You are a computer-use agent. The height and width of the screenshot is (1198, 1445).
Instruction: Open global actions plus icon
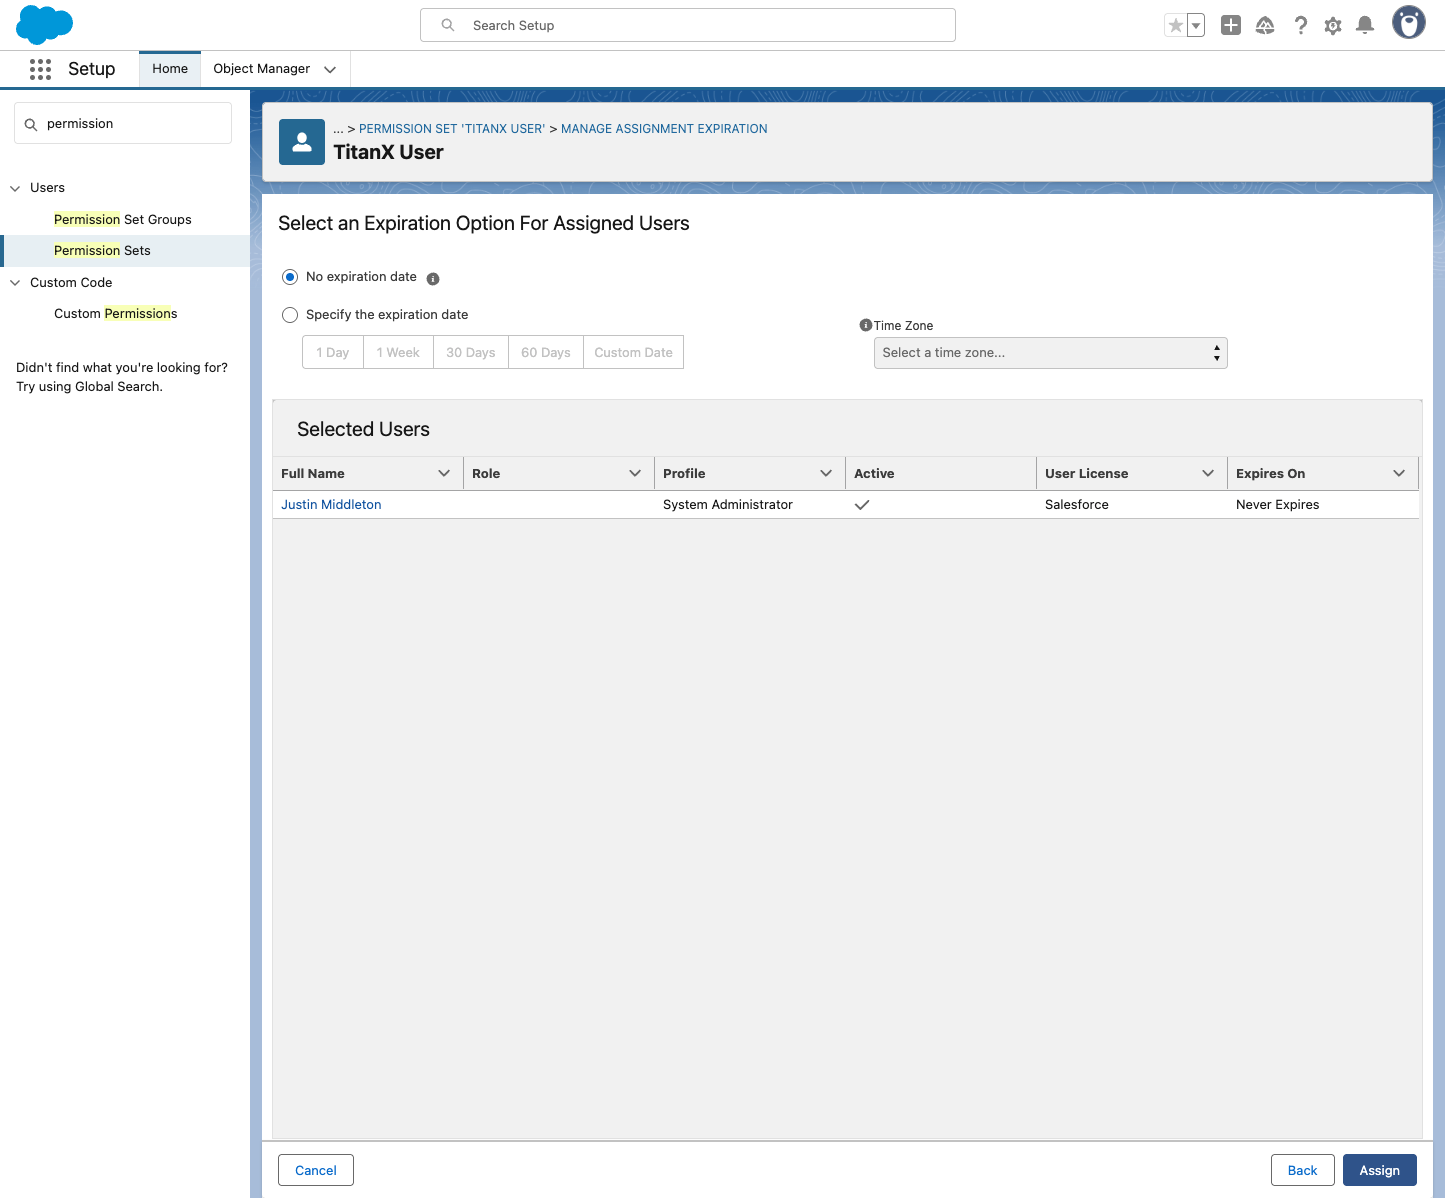pyautogui.click(x=1231, y=25)
